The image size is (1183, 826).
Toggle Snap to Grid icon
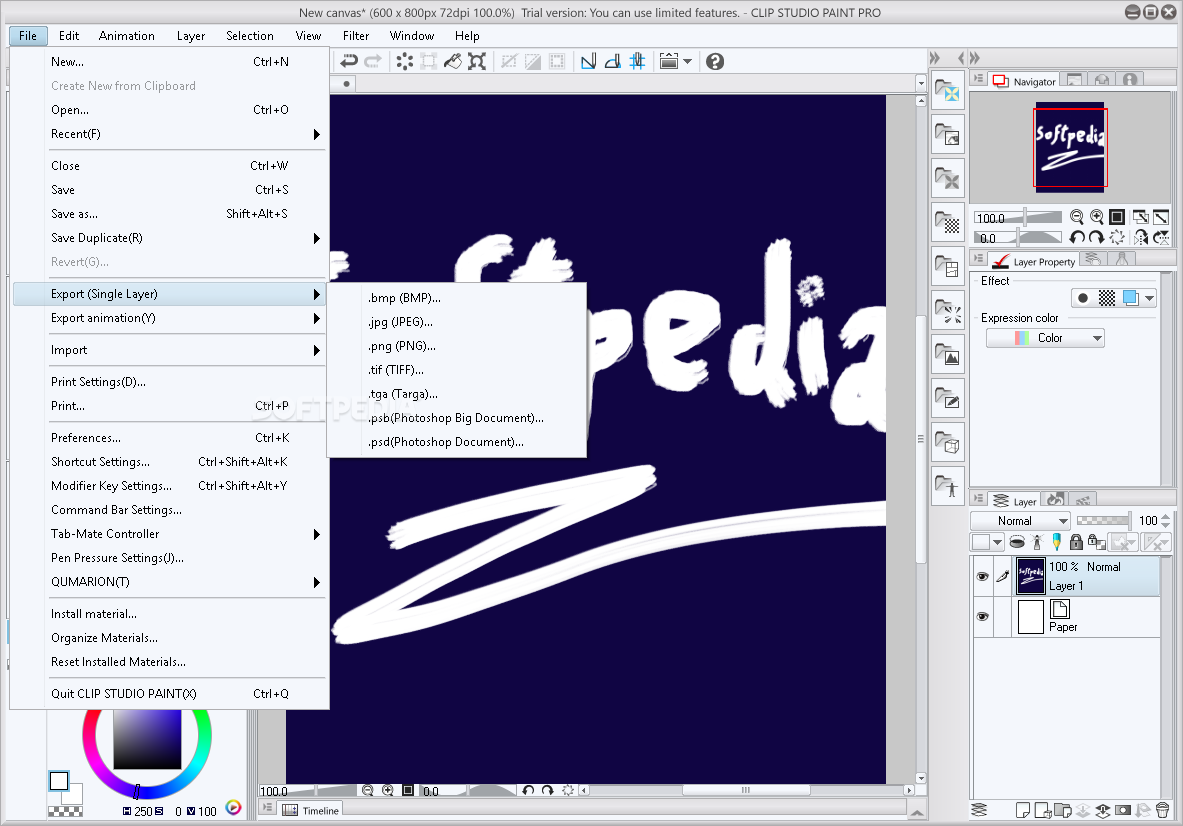[x=638, y=61]
